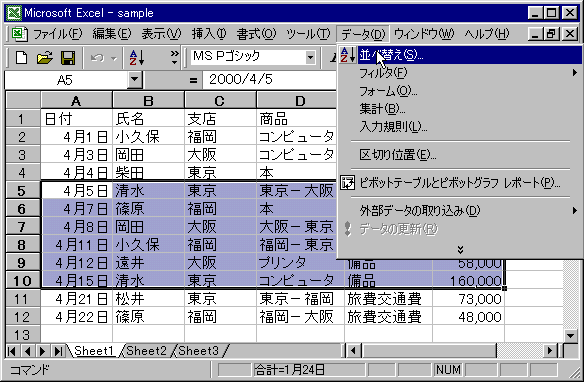Open the 表示 menu
584x382 pixels.
[161, 34]
